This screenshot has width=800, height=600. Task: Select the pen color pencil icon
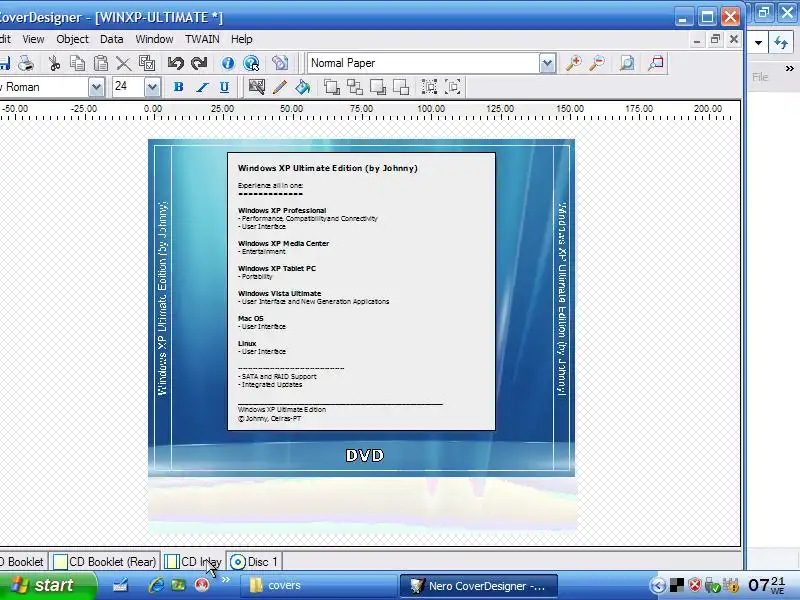click(280, 87)
